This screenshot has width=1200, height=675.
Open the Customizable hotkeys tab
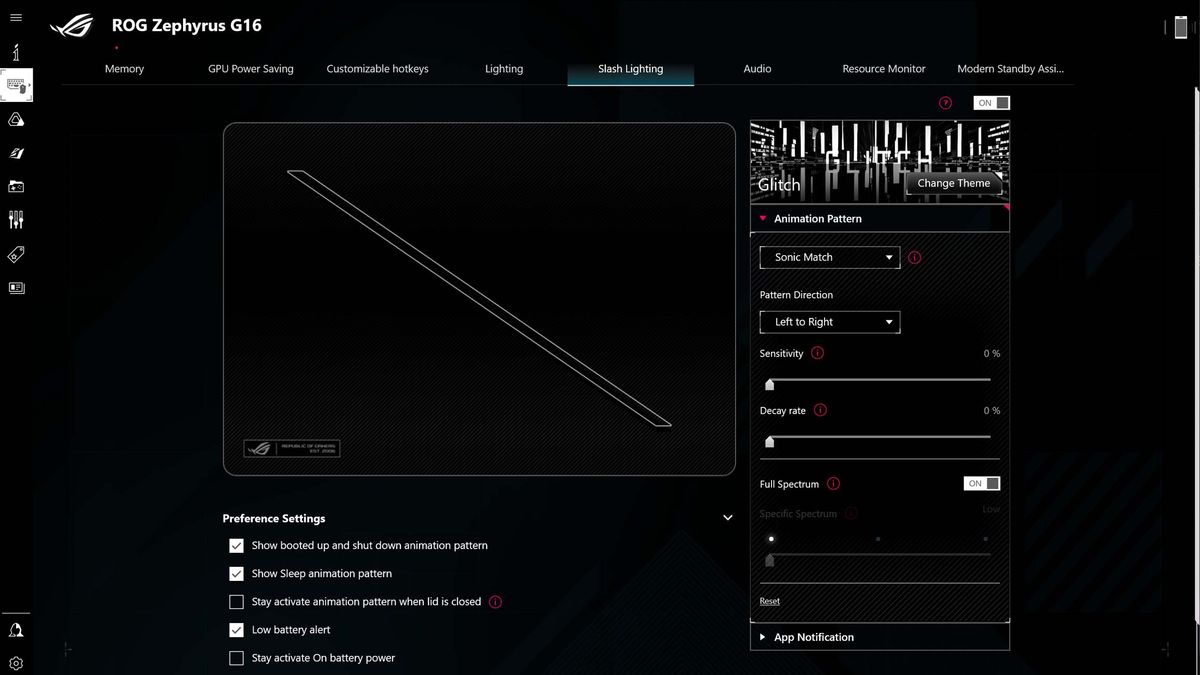click(377, 69)
